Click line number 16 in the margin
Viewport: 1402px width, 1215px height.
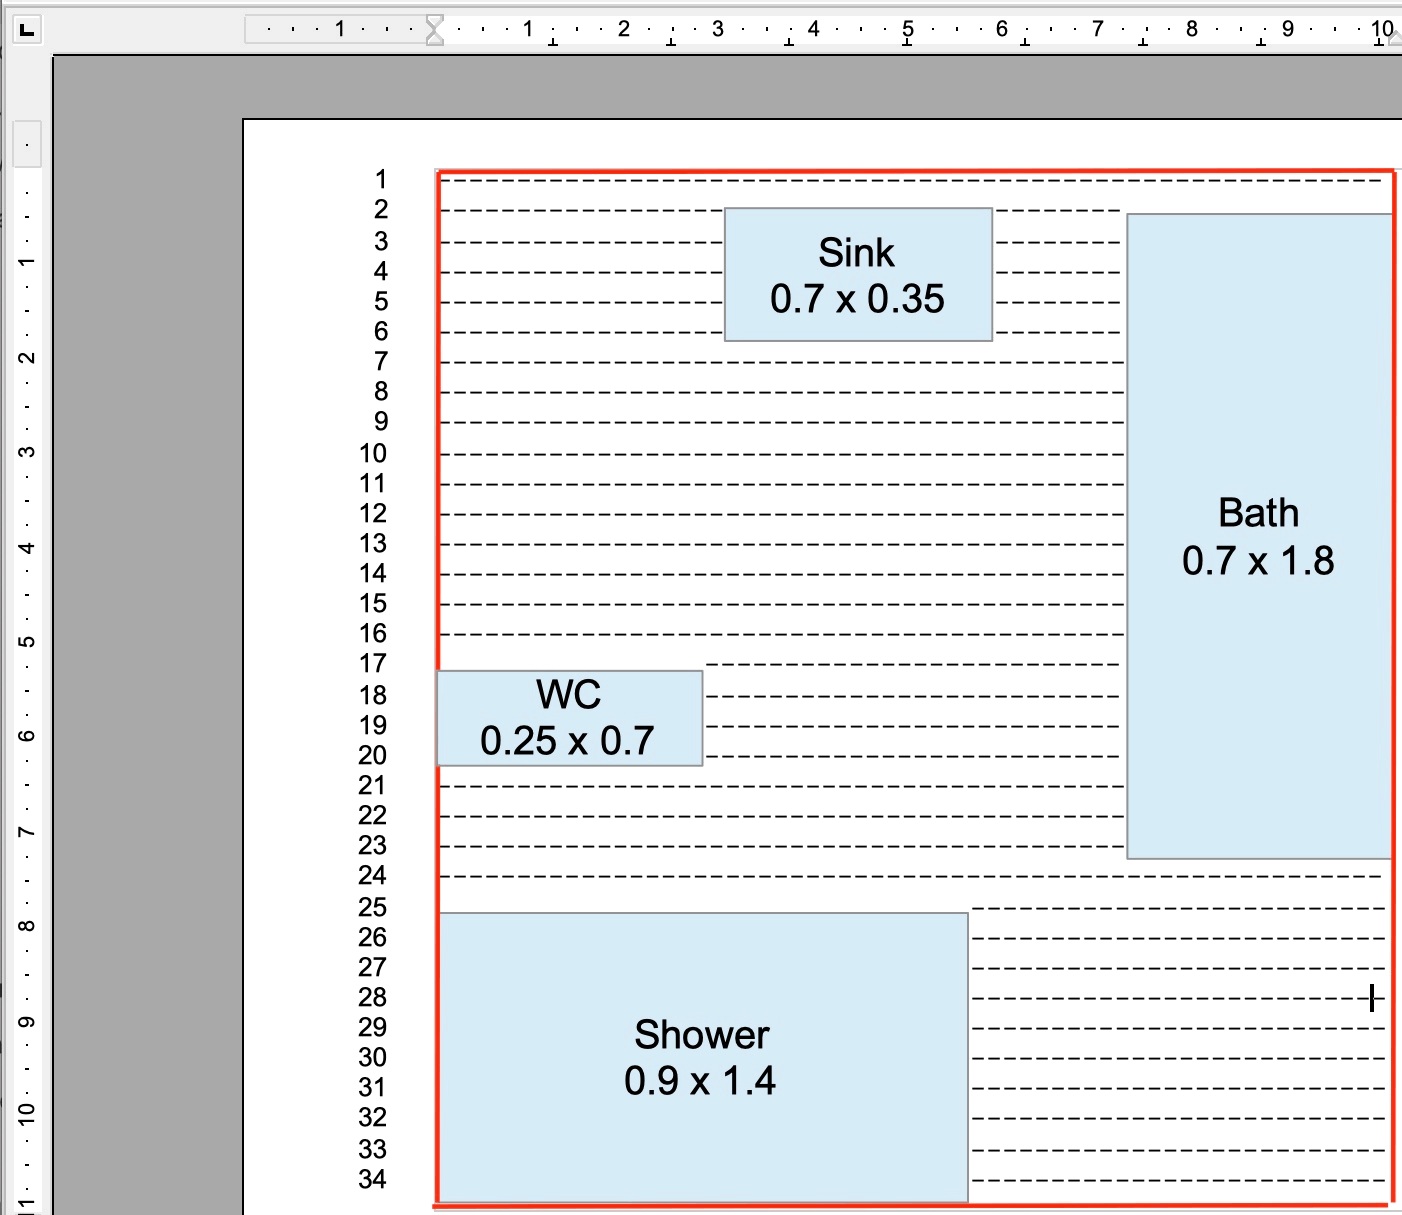tap(373, 633)
